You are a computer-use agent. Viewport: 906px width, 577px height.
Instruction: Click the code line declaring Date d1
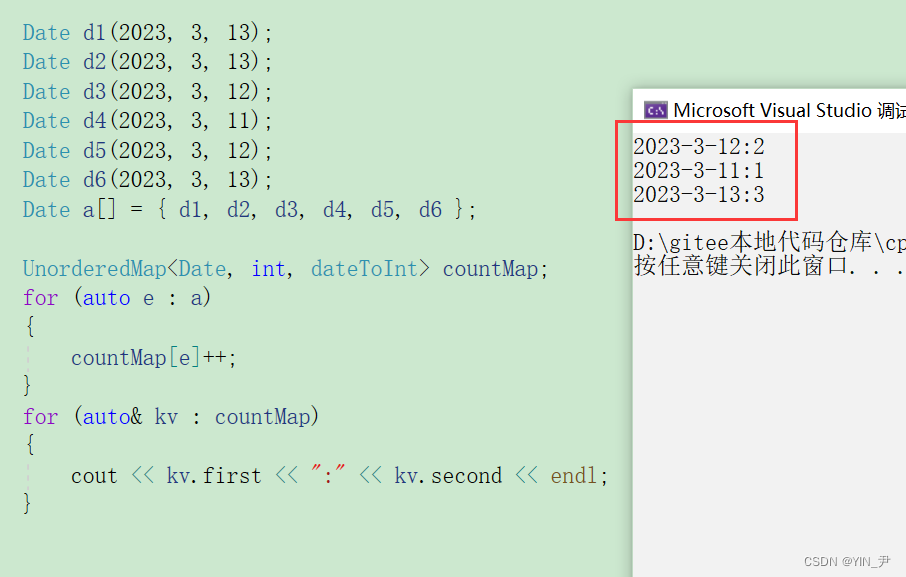[147, 32]
